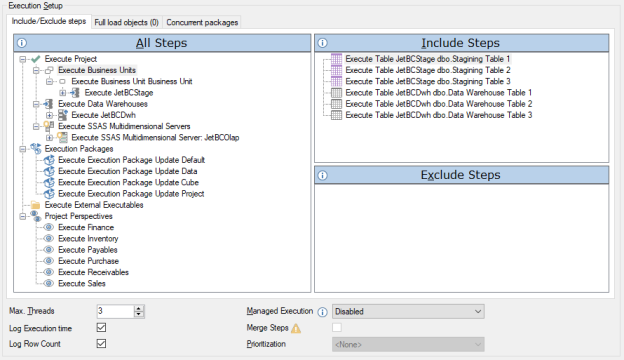
Task: Uncheck the Log Execution time checkbox
Action: coord(101,328)
